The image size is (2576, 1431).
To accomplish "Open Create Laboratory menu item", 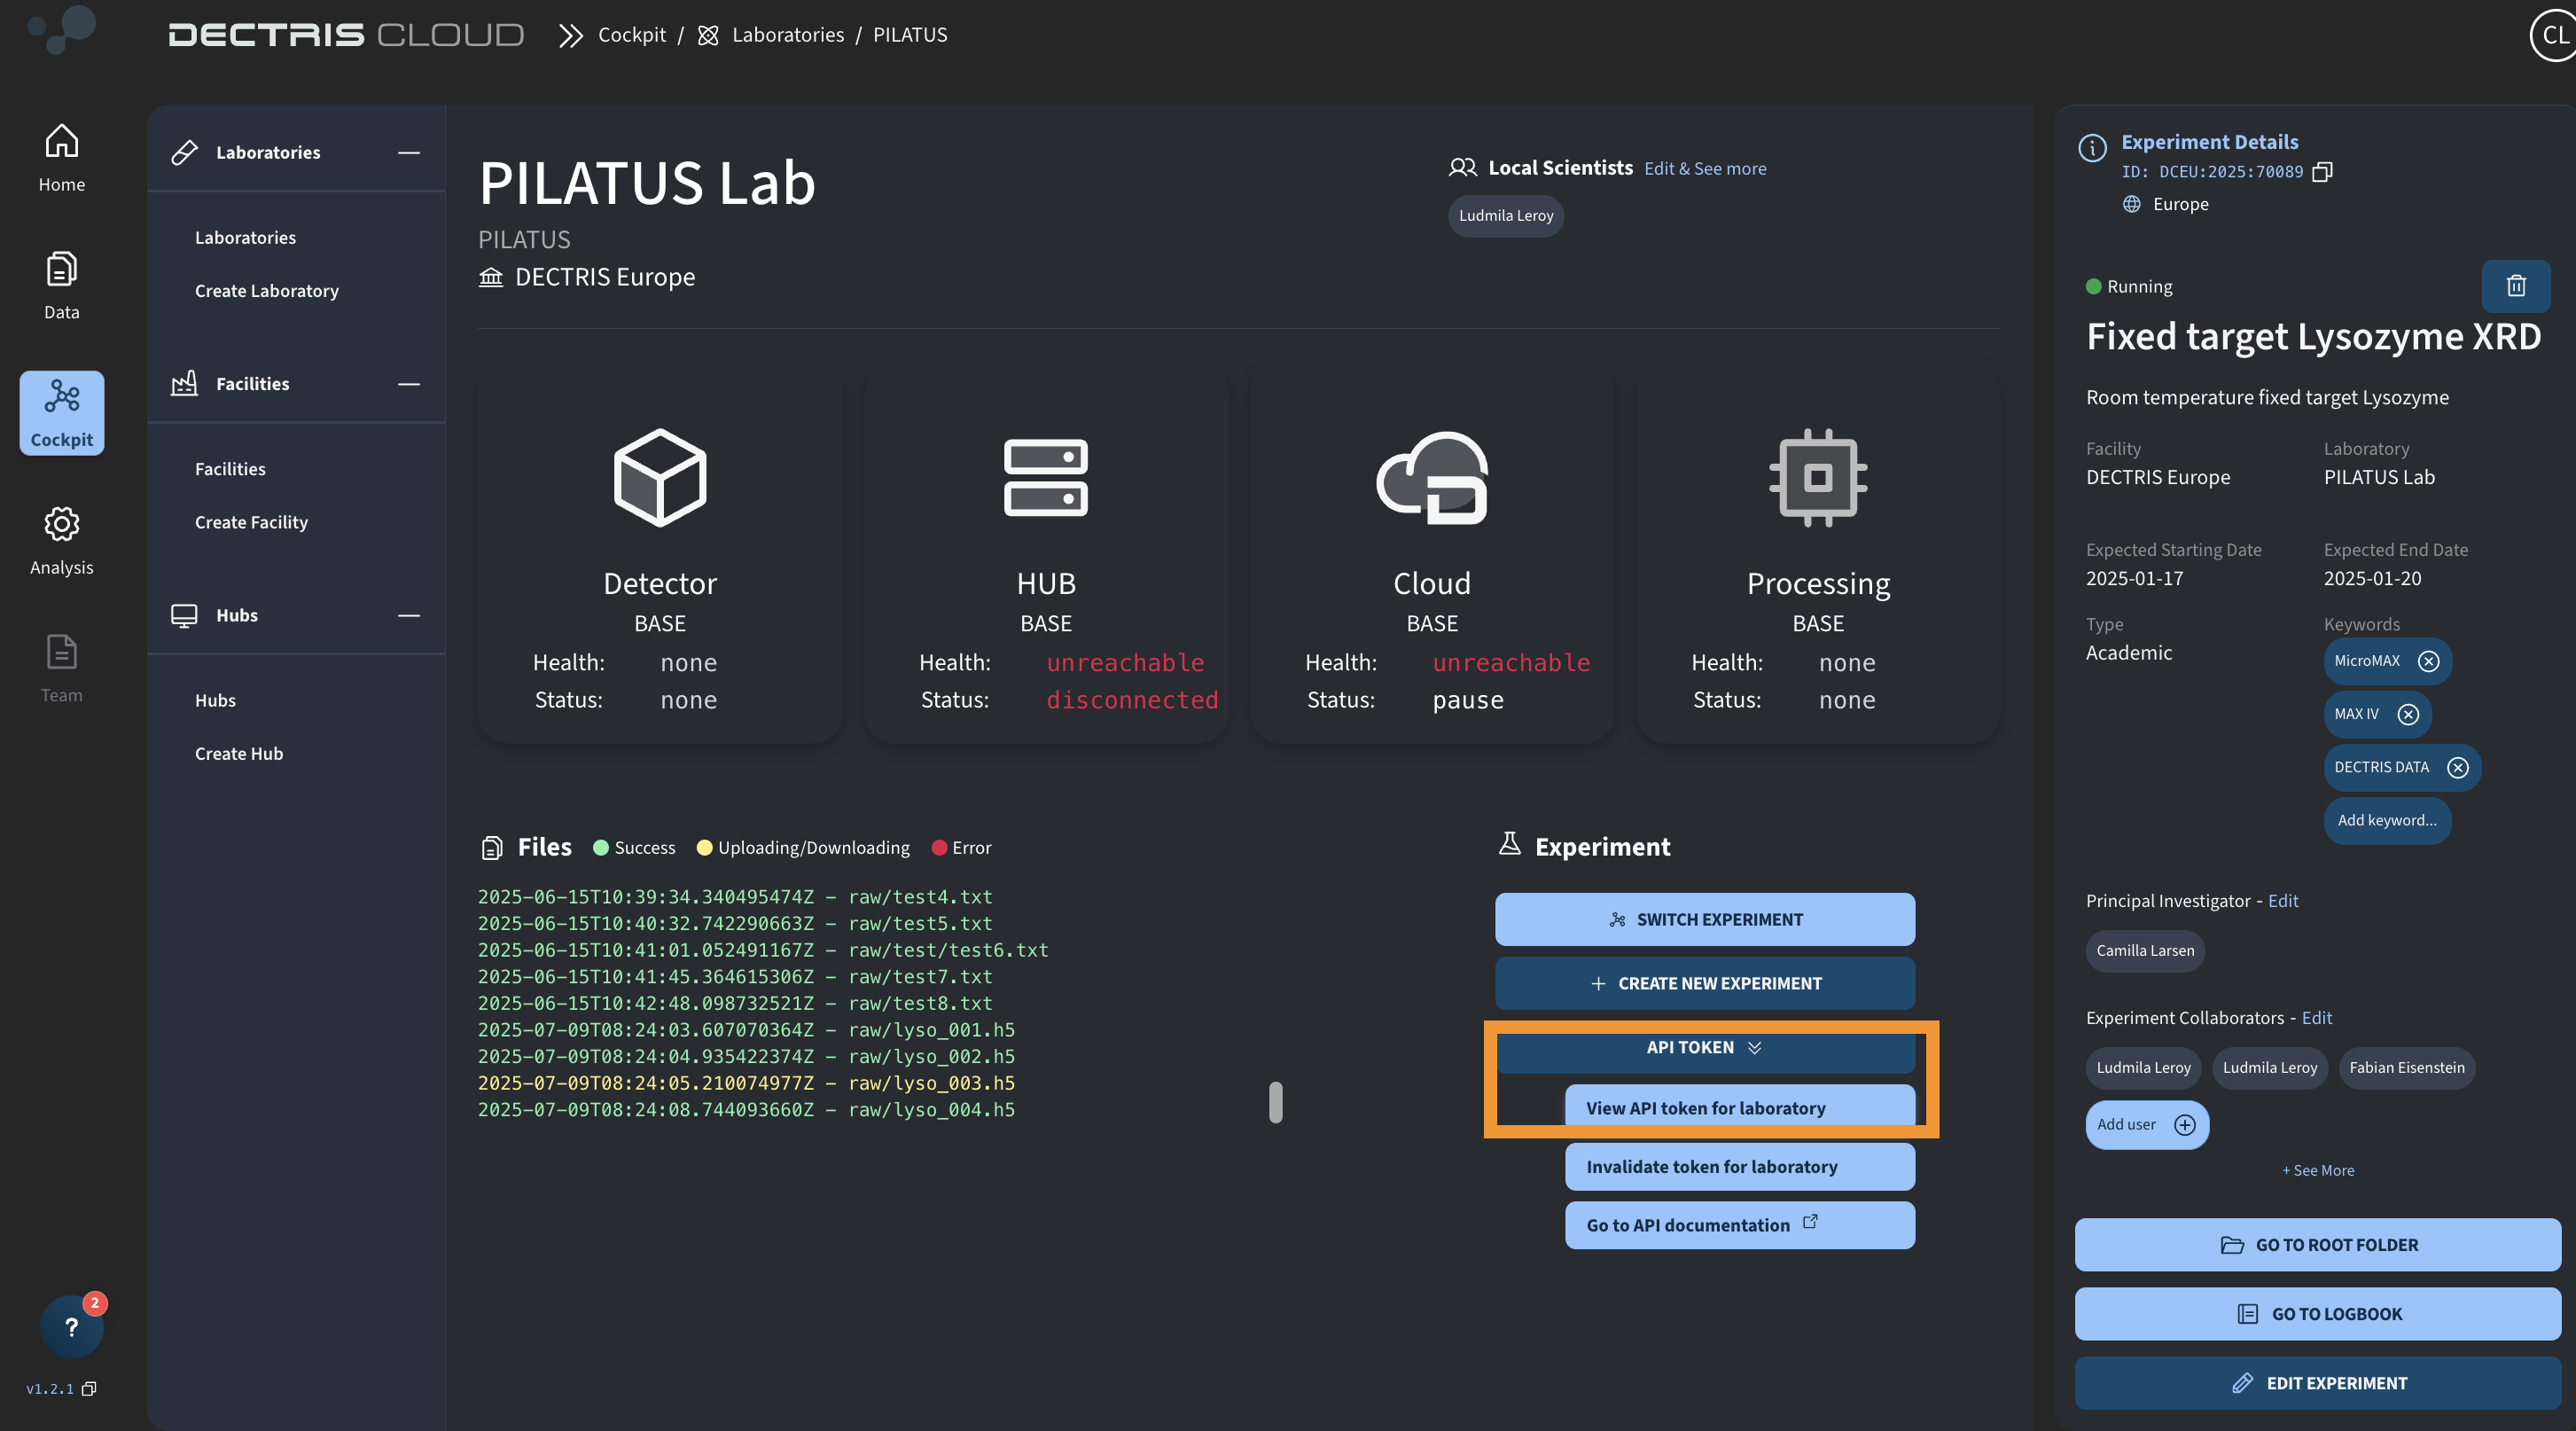I will [266, 290].
